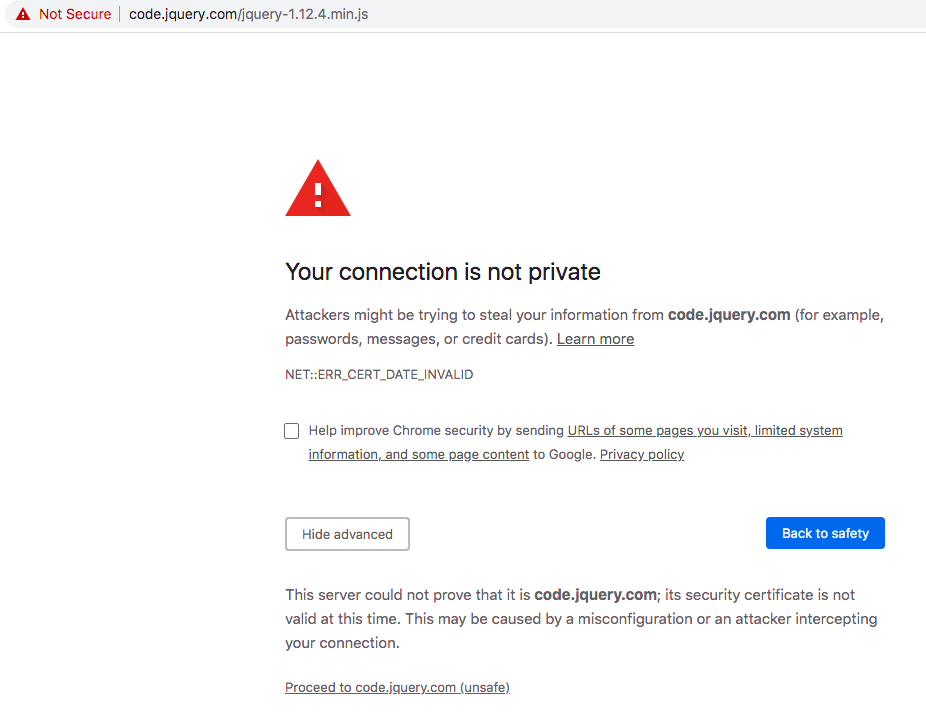Click the 'Proceed to code.jquery.com (unsafe)' underlined text
926x717 pixels.
[x=397, y=687]
